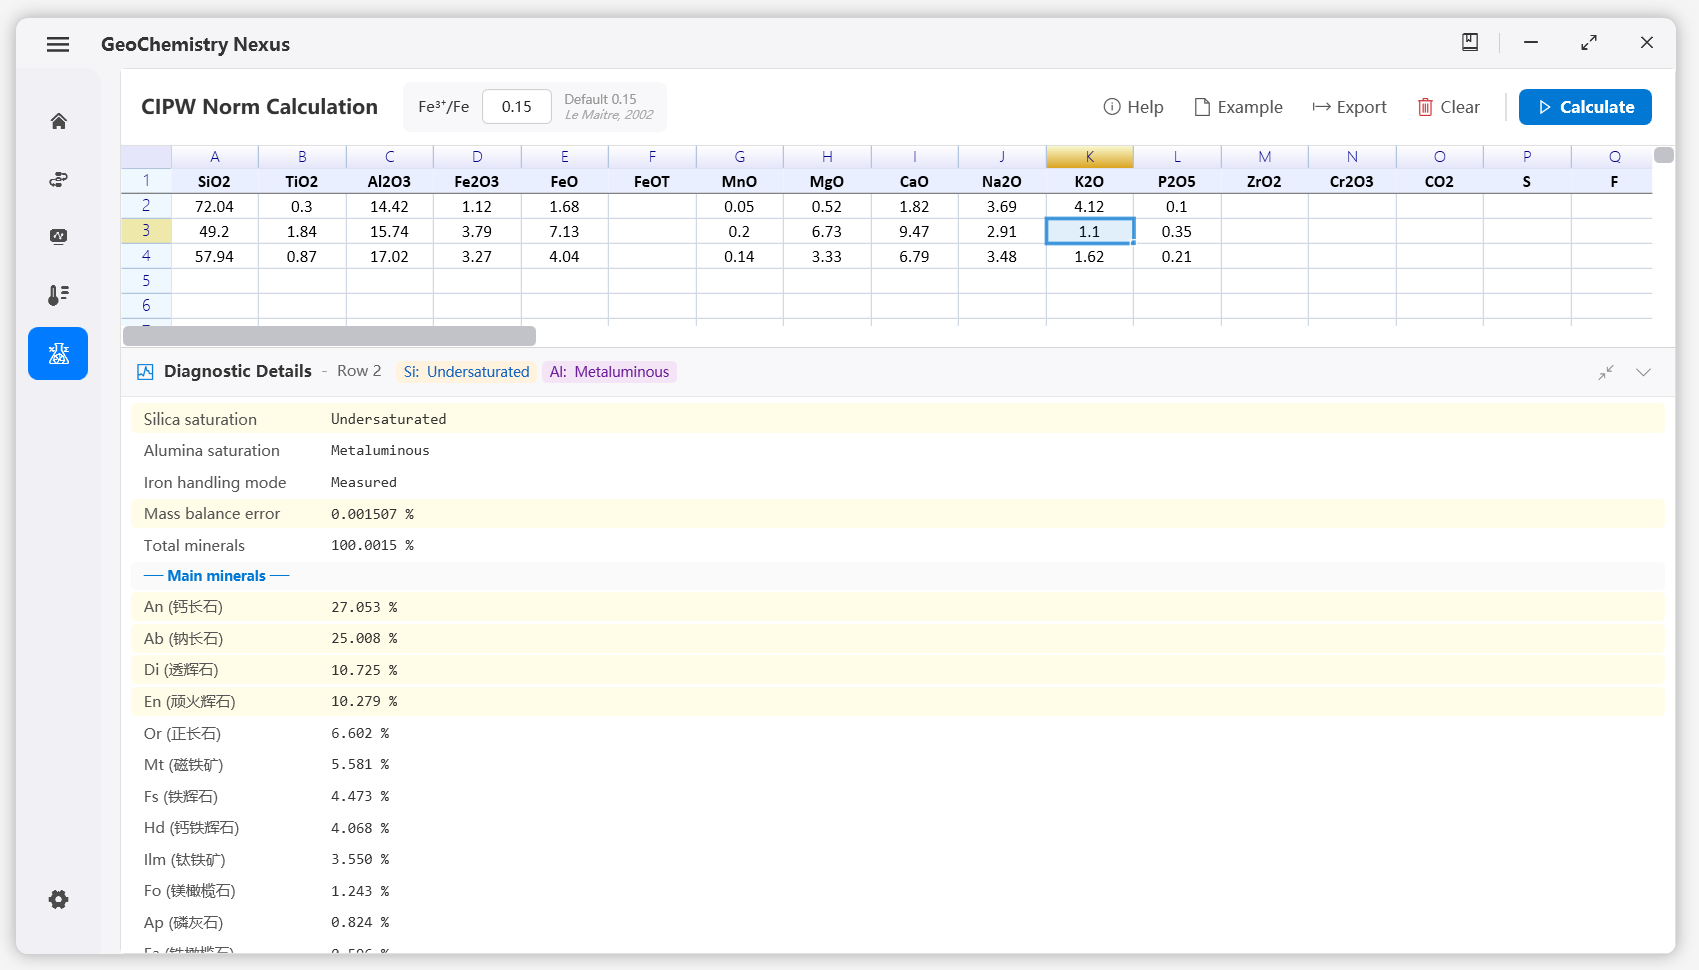1699x970 pixels.
Task: Open the chart monitor sidebar icon
Action: tap(58, 237)
